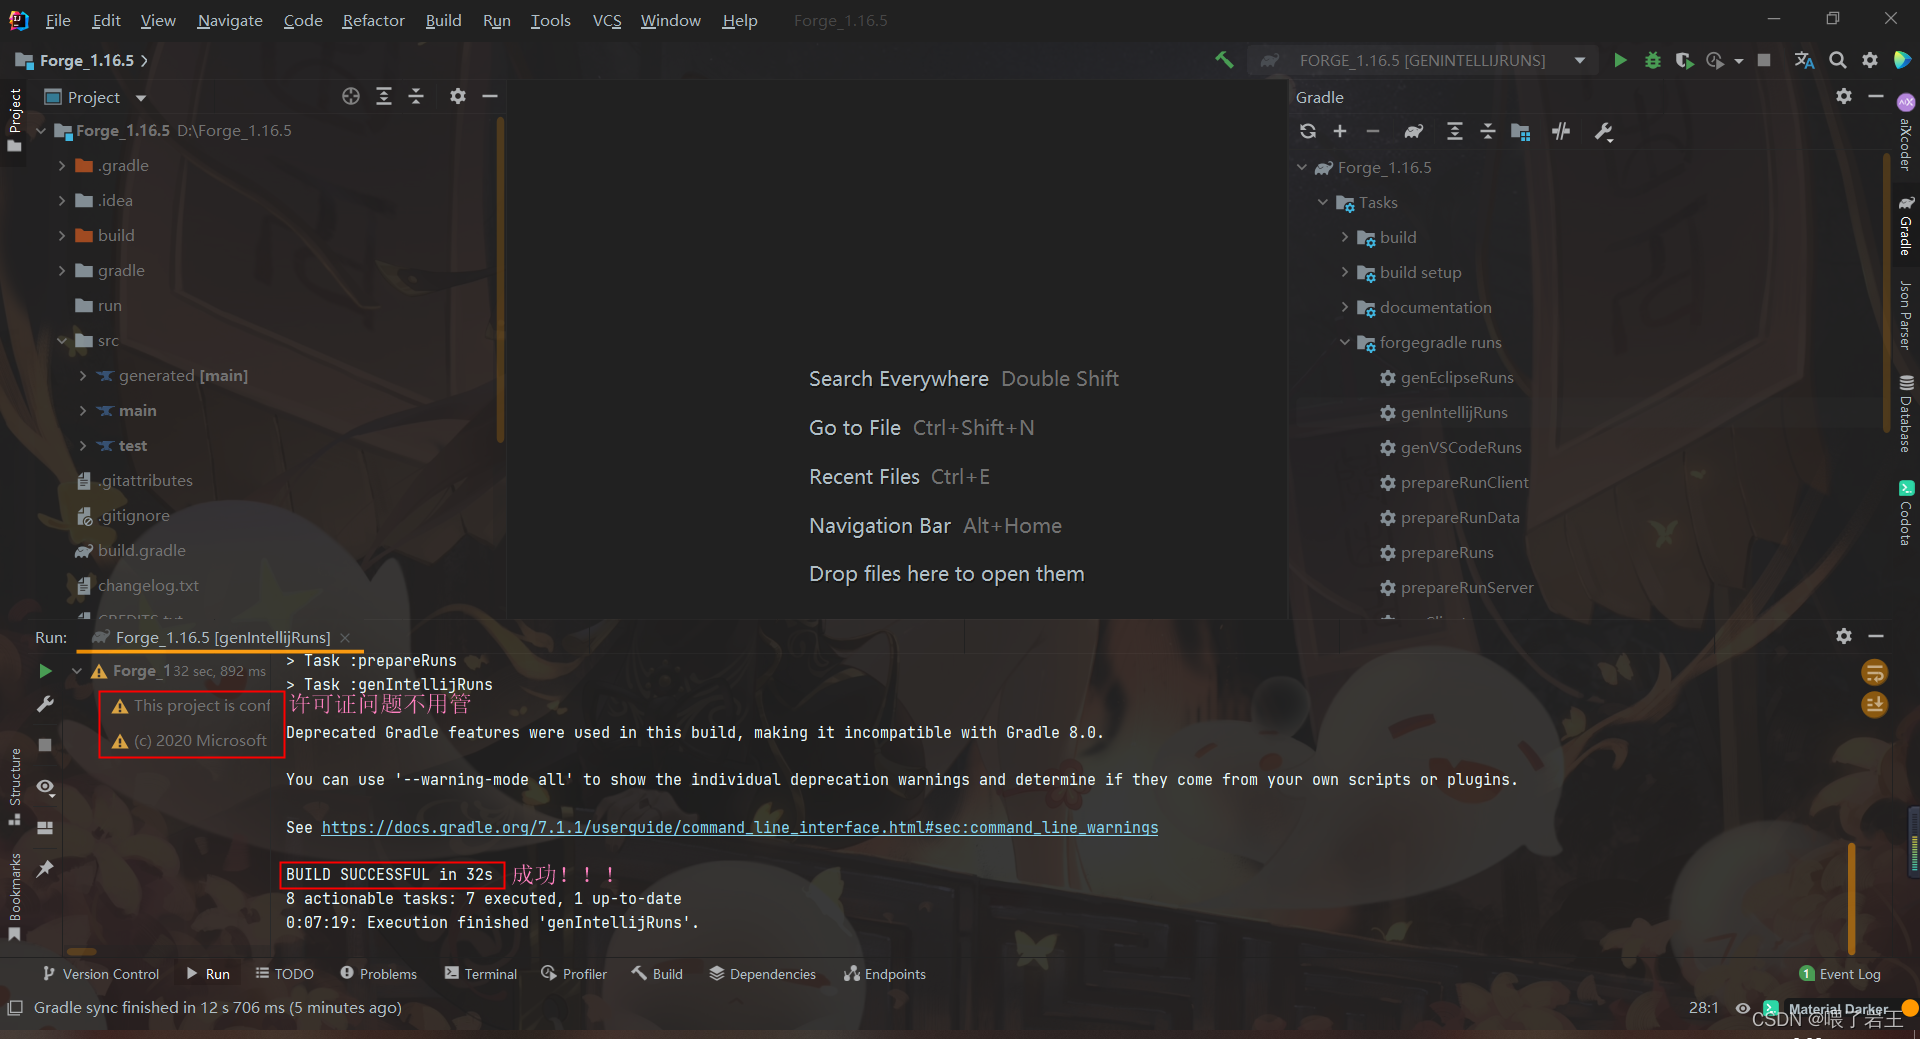Open the run configuration dropdown
The width and height of the screenshot is (1920, 1039).
tap(1580, 60)
